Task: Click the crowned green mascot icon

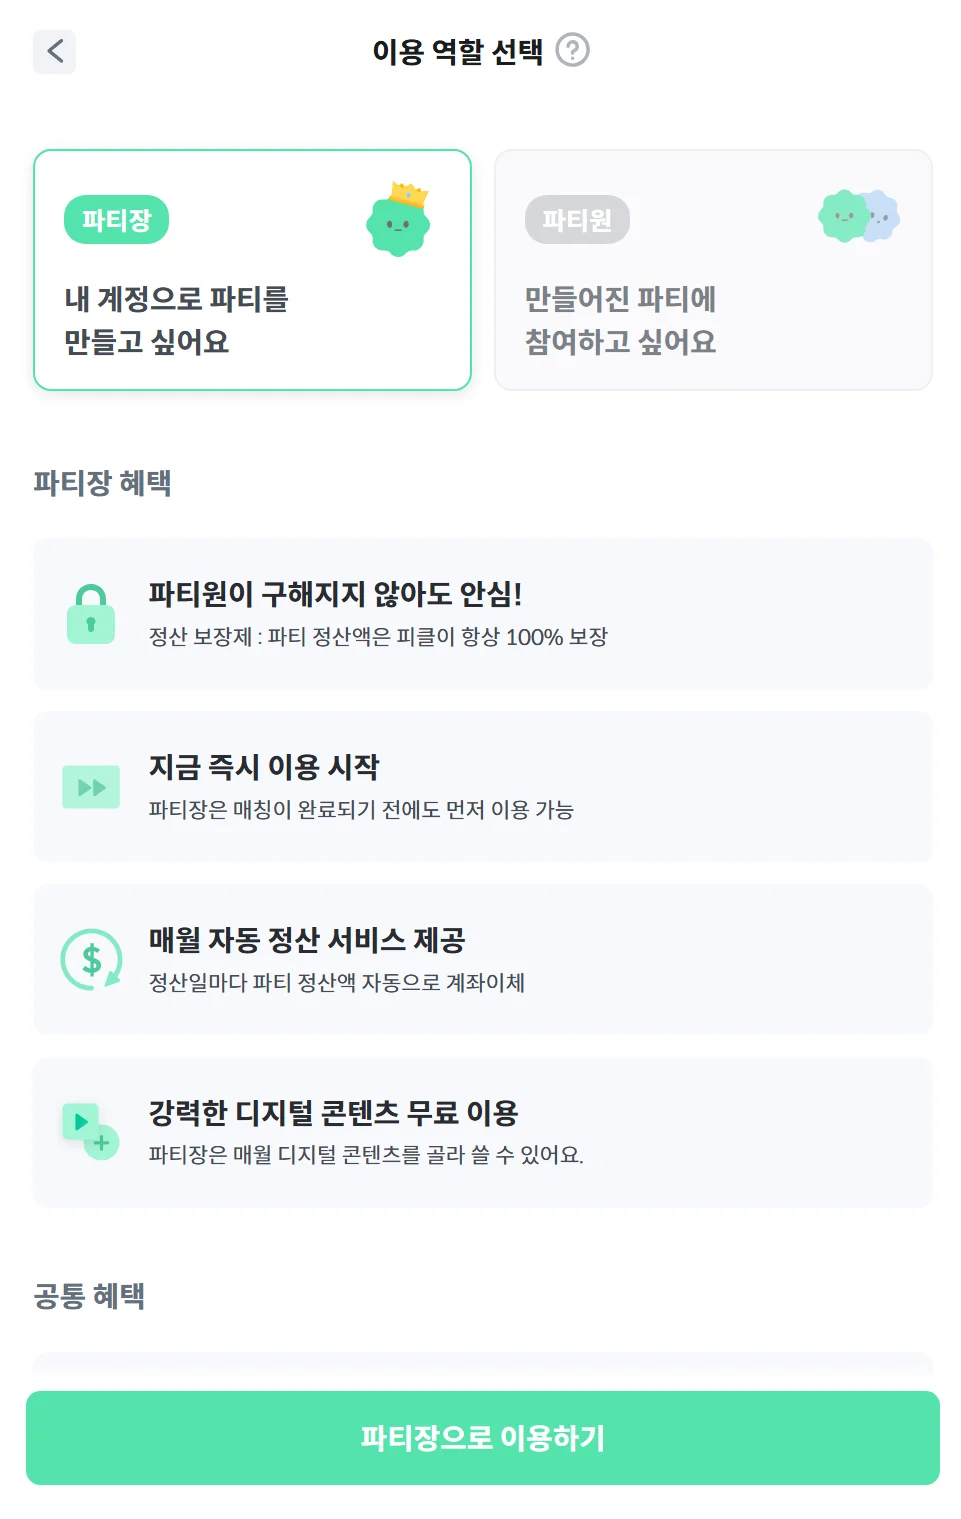Action: (398, 220)
